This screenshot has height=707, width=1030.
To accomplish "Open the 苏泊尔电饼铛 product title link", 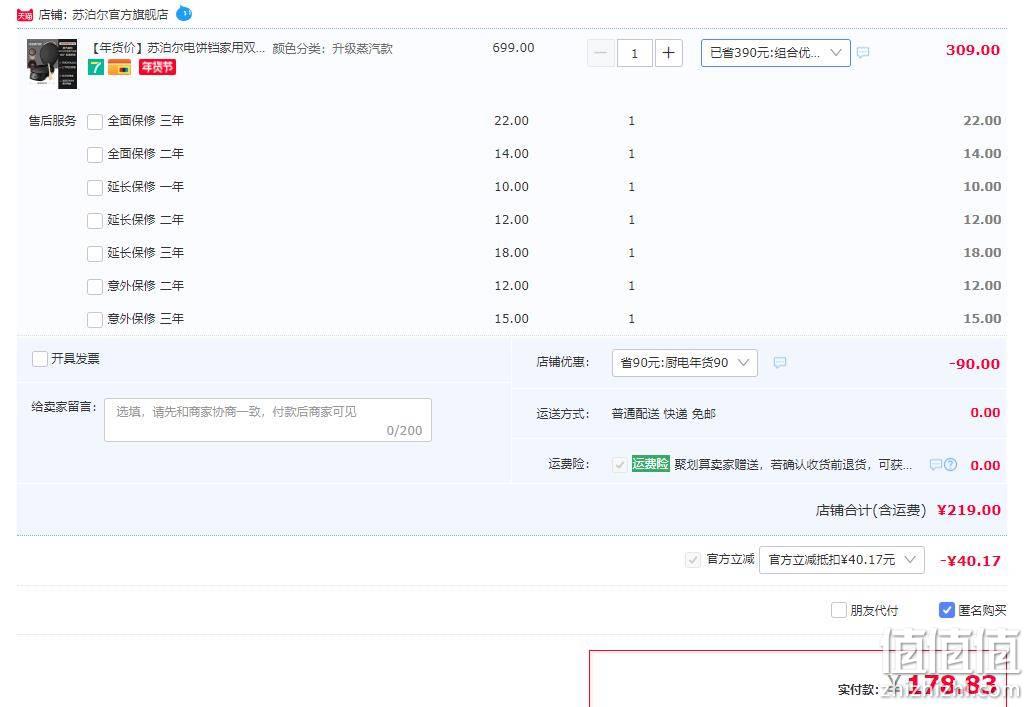I will point(177,48).
